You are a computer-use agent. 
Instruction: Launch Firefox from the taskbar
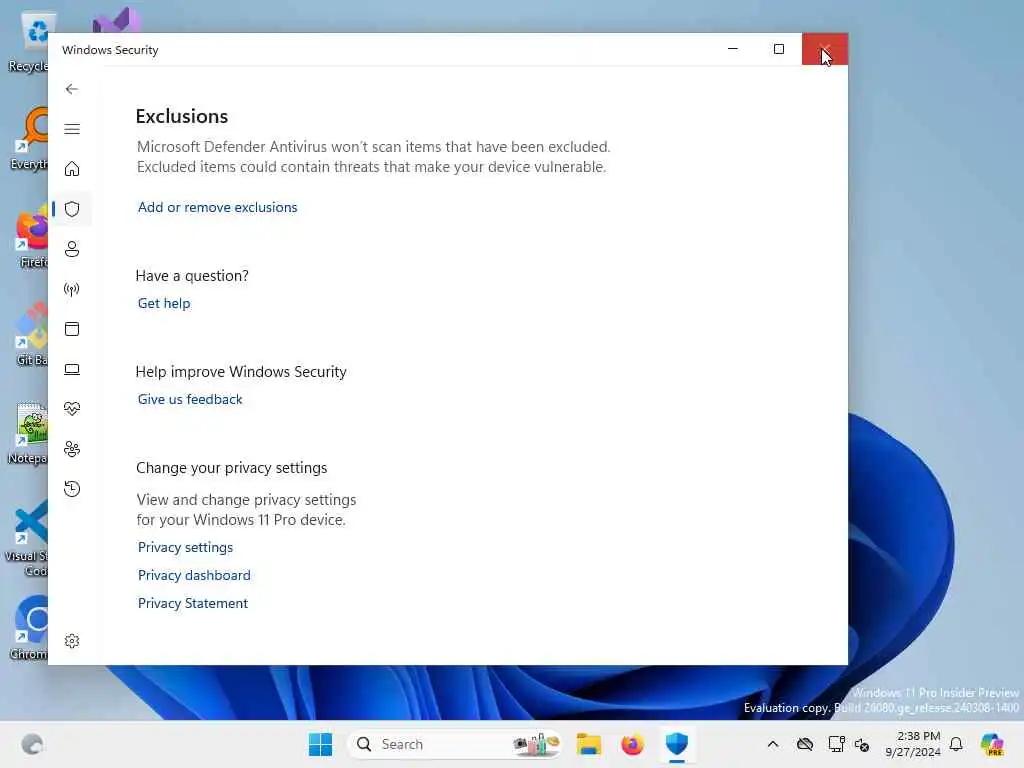pyautogui.click(x=632, y=744)
